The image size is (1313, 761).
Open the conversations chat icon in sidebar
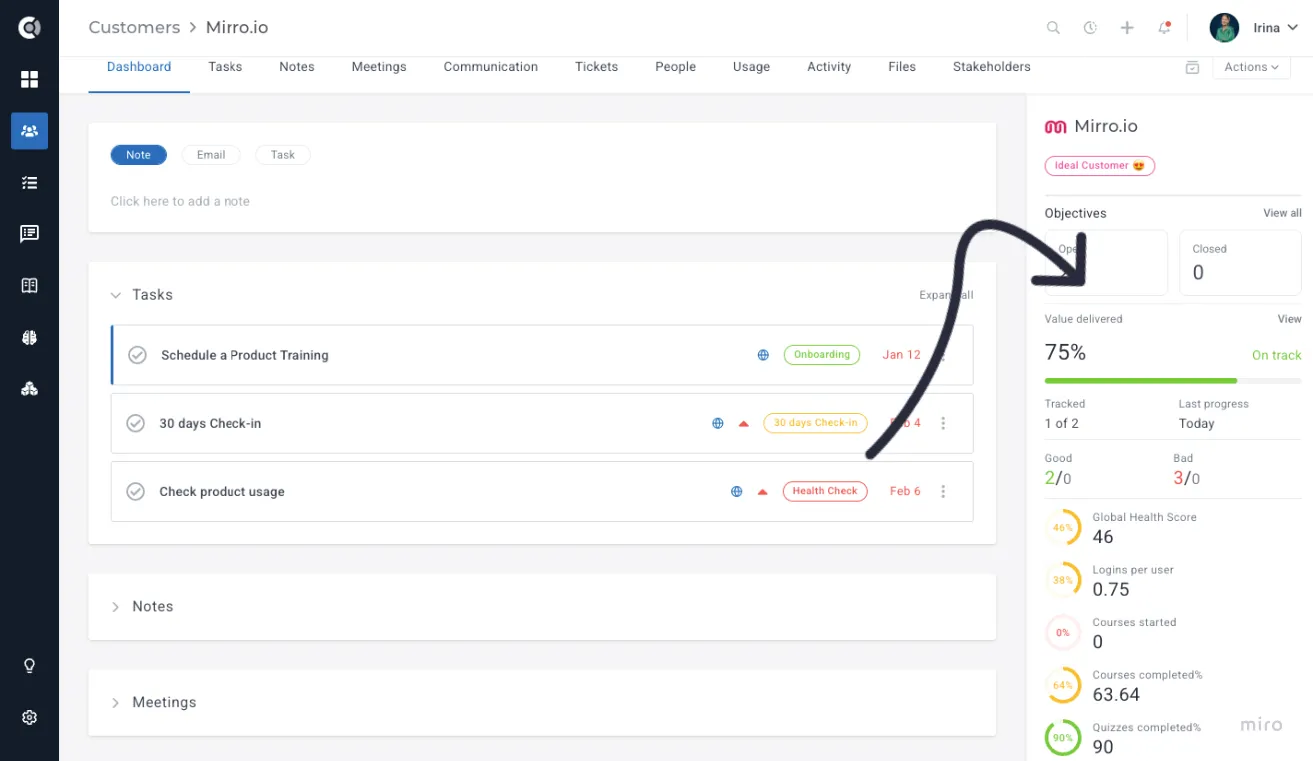pos(29,234)
